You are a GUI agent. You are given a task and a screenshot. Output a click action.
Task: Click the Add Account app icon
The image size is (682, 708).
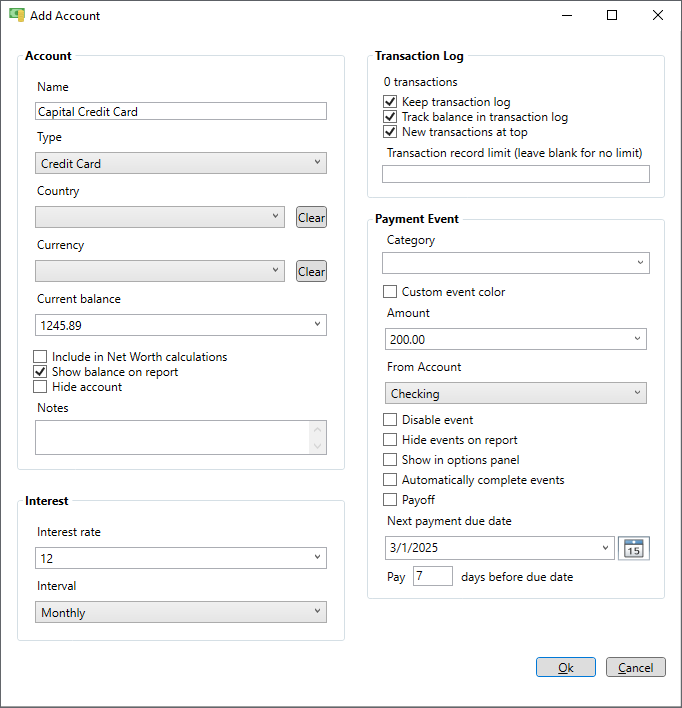tap(17, 15)
